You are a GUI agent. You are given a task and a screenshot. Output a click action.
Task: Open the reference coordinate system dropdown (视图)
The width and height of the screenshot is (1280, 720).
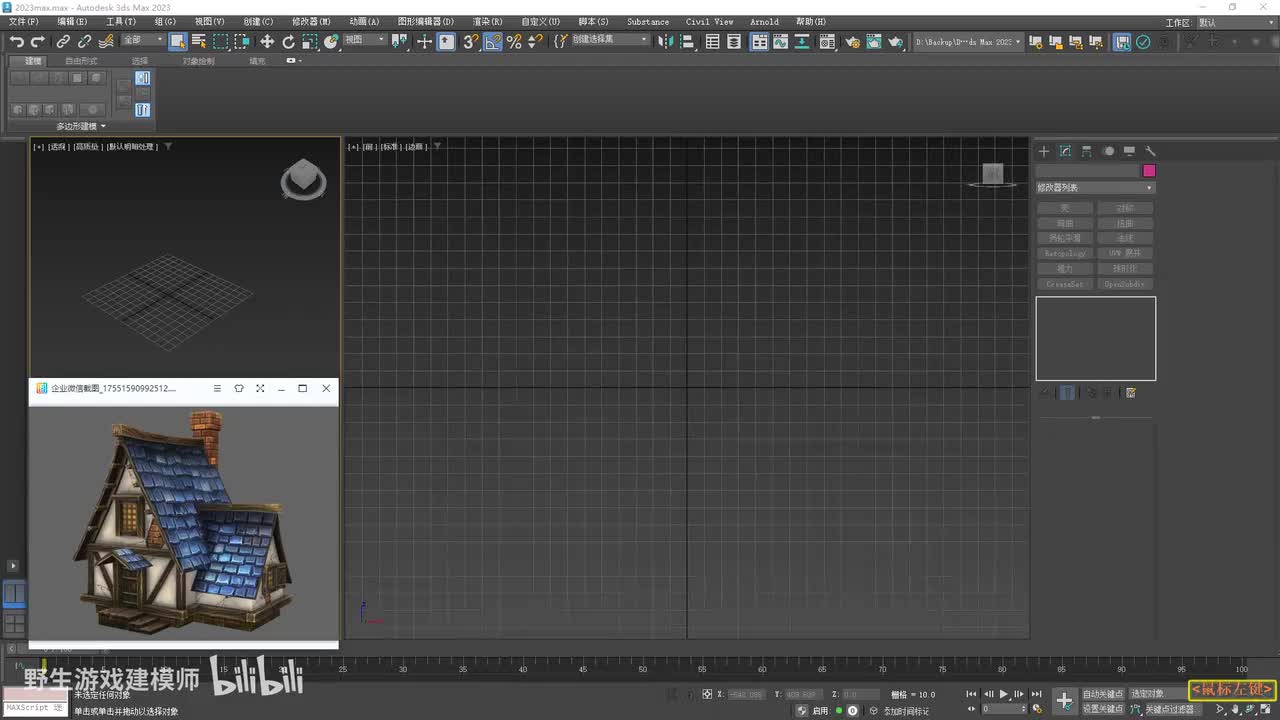[365, 40]
